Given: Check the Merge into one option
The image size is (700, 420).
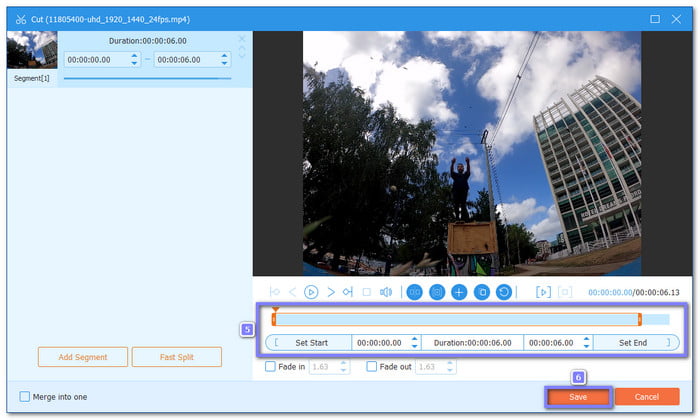Looking at the screenshot, I should (x=25, y=397).
